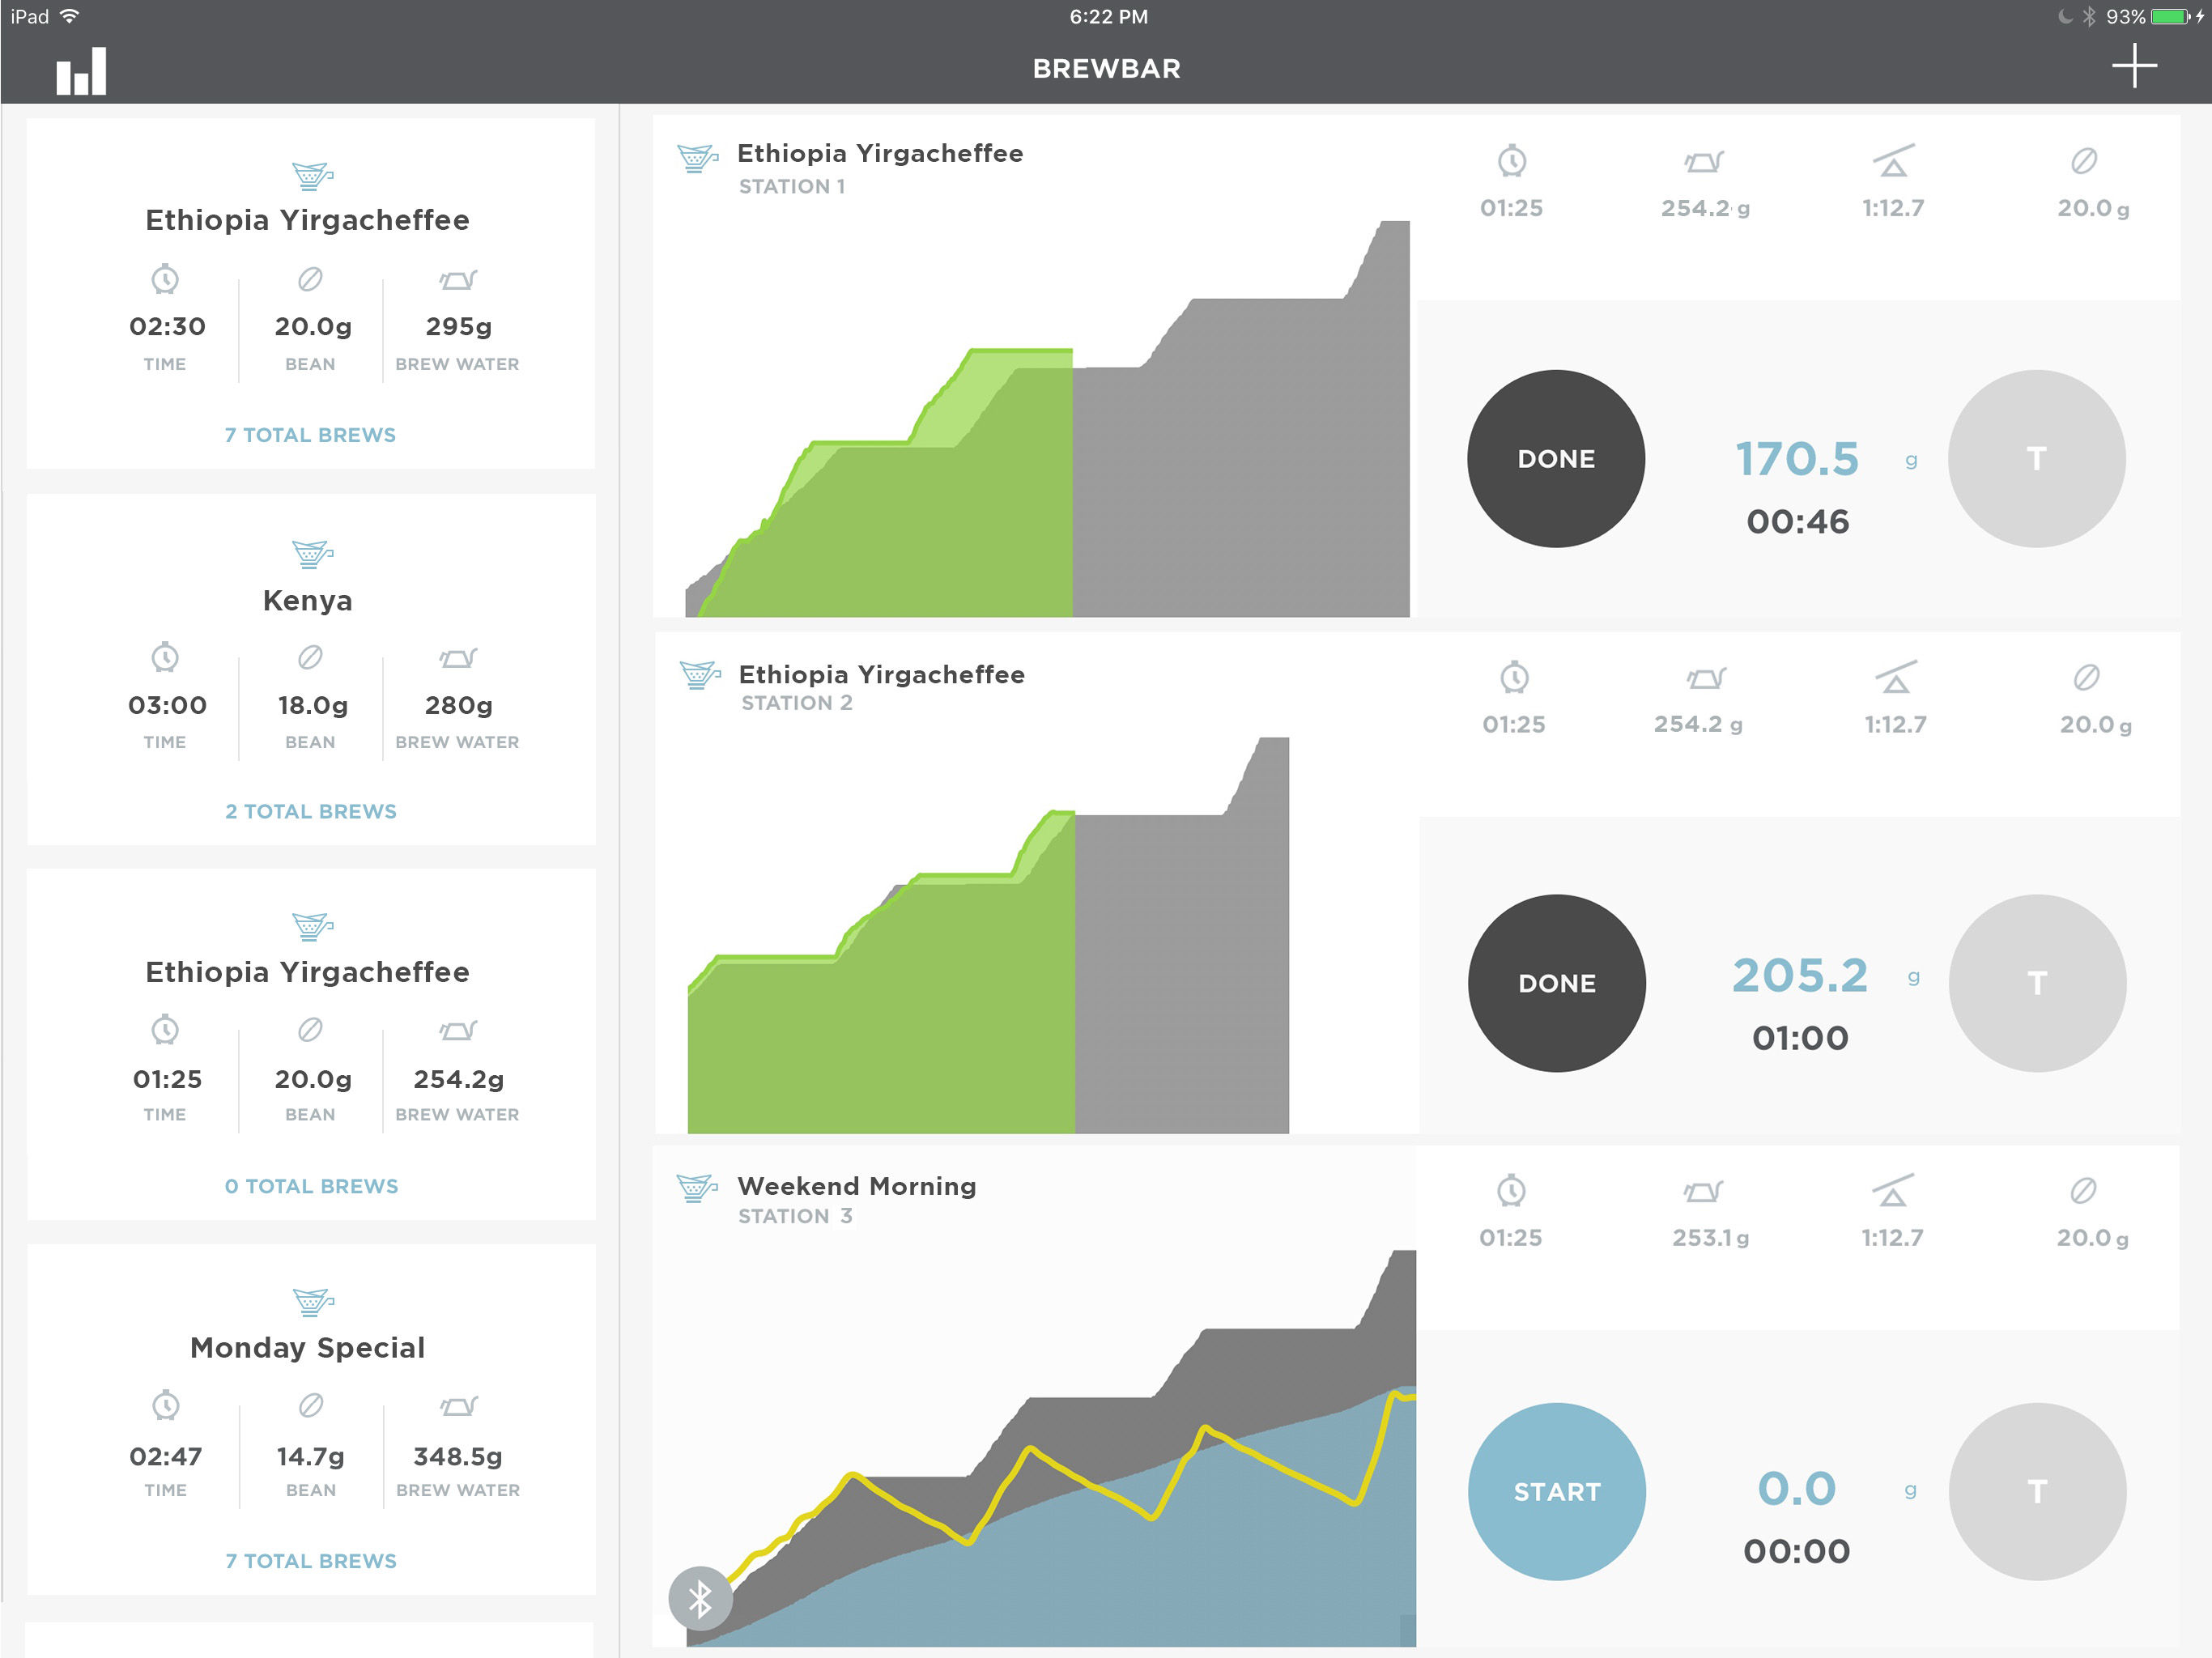Select the Kenya recipe title
Viewport: 2212px width, 1658px height.
point(308,600)
